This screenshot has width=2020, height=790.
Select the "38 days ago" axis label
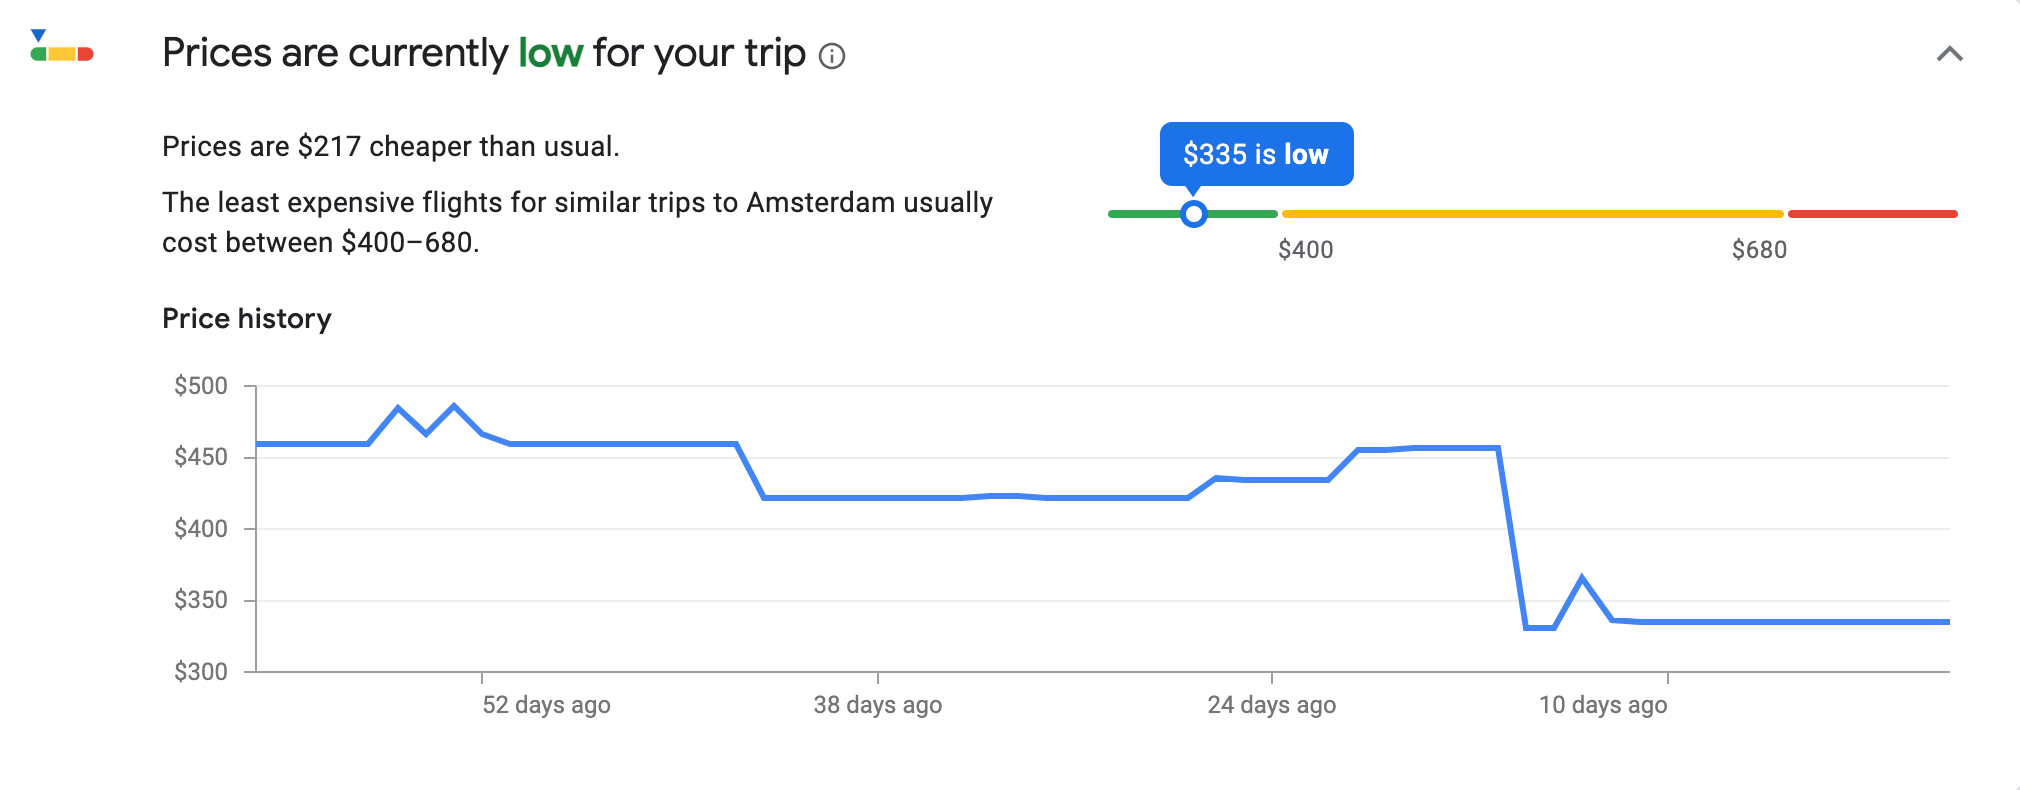[877, 705]
